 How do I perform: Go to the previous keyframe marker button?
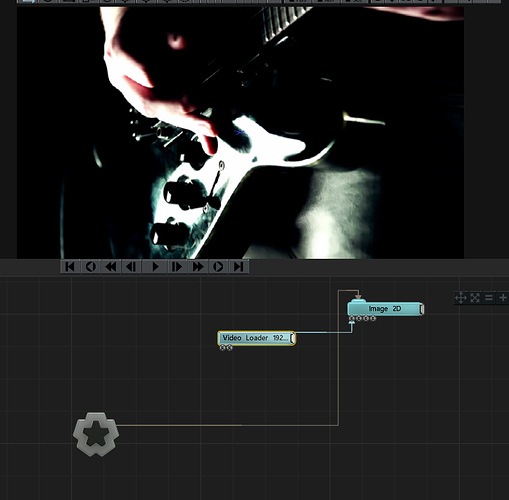point(91,267)
